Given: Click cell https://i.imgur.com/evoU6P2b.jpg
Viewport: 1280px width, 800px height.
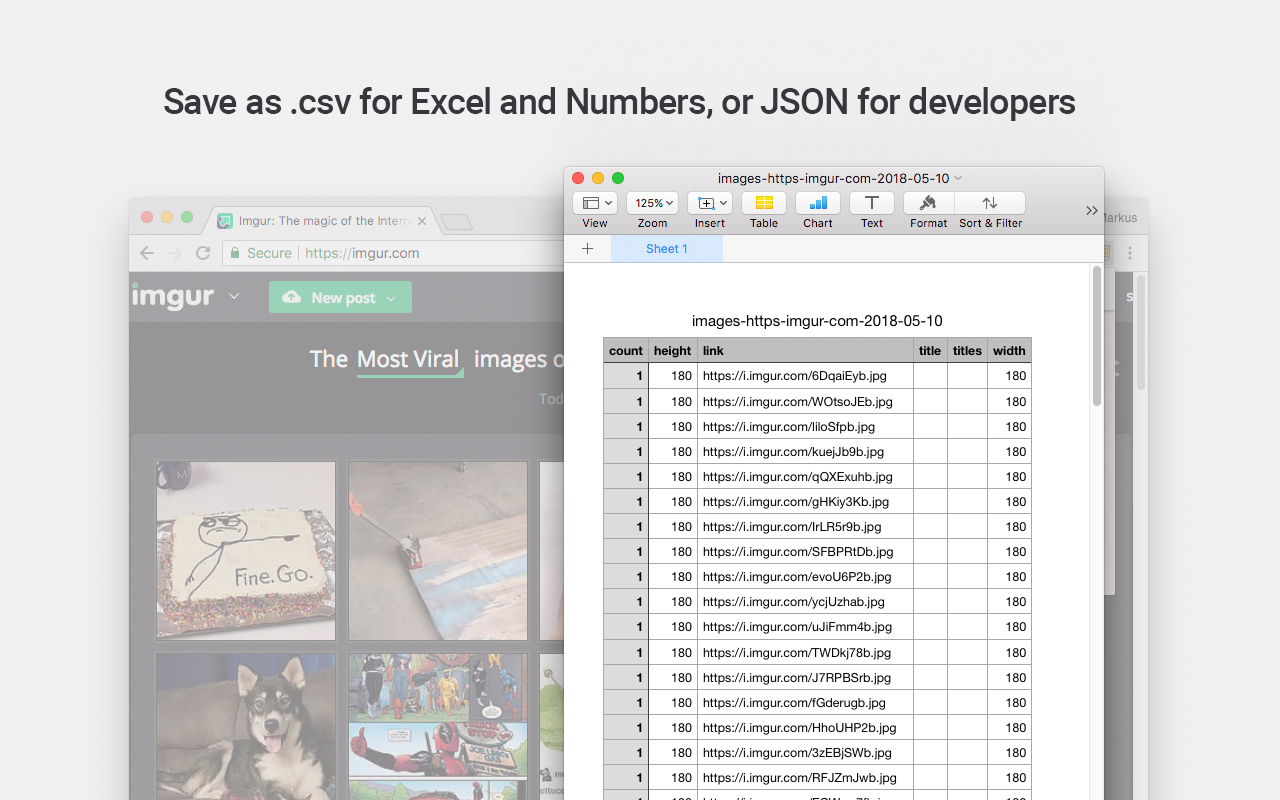Looking at the screenshot, I should pos(805,576).
